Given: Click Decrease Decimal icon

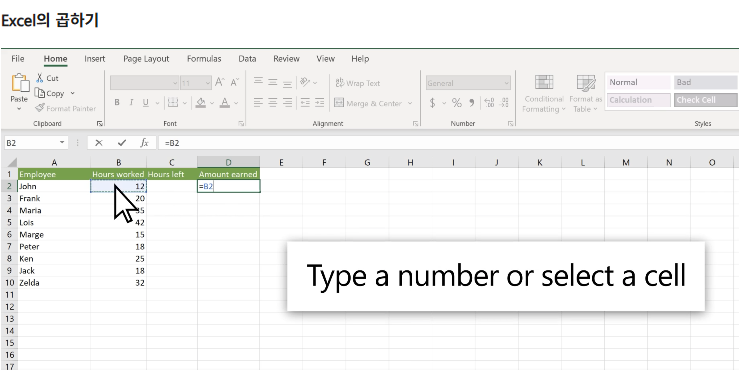Looking at the screenshot, I should click(x=504, y=102).
